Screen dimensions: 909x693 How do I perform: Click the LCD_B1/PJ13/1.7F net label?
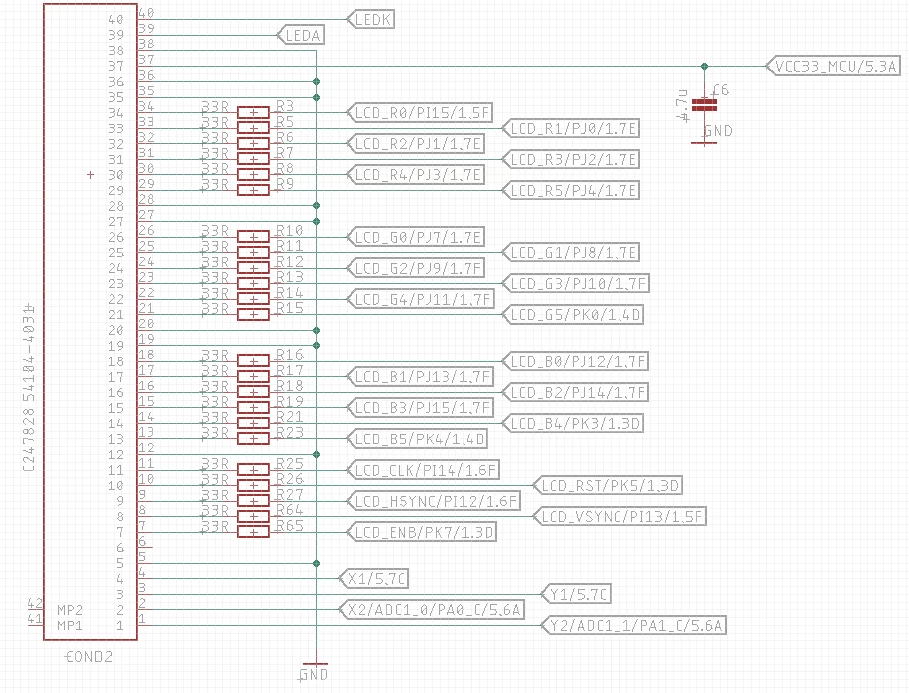click(420, 377)
